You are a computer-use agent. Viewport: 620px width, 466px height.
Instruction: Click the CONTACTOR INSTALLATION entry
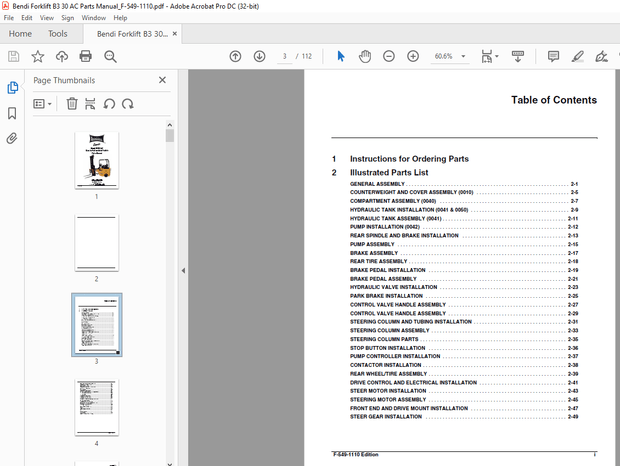coord(464,365)
